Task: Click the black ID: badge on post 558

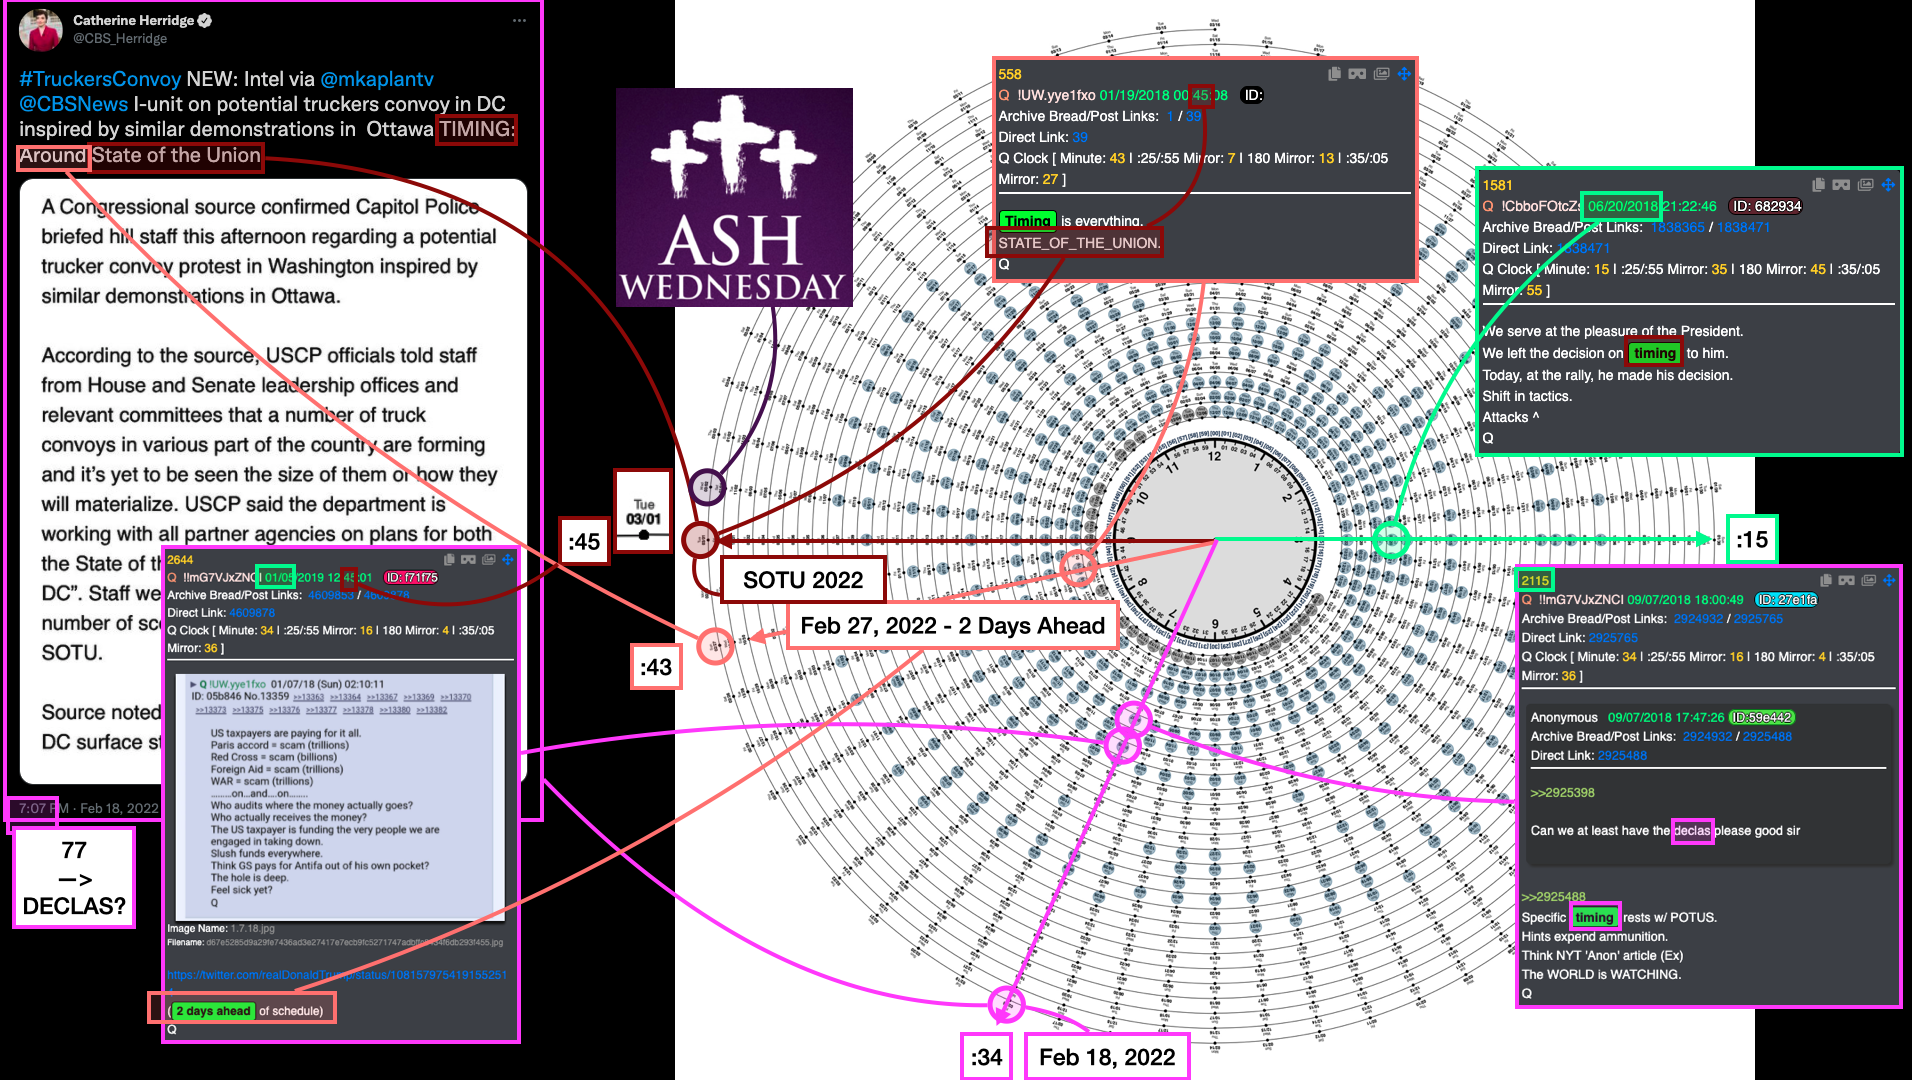Action: (1253, 95)
